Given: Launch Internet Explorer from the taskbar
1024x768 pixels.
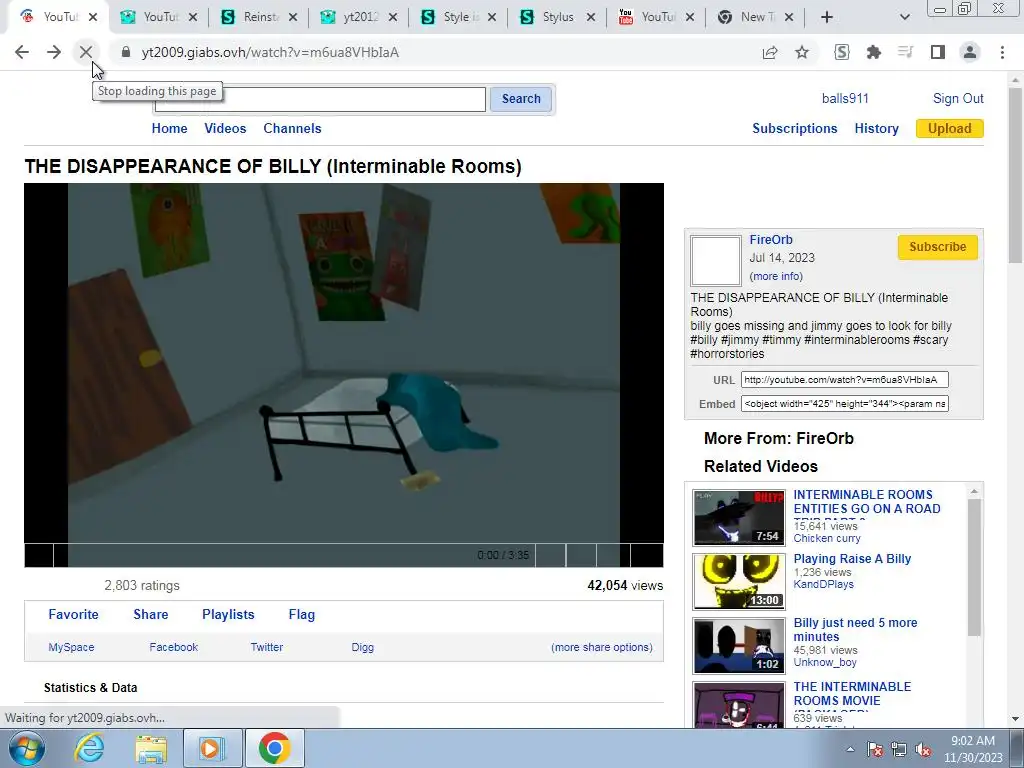Looking at the screenshot, I should coord(89,748).
